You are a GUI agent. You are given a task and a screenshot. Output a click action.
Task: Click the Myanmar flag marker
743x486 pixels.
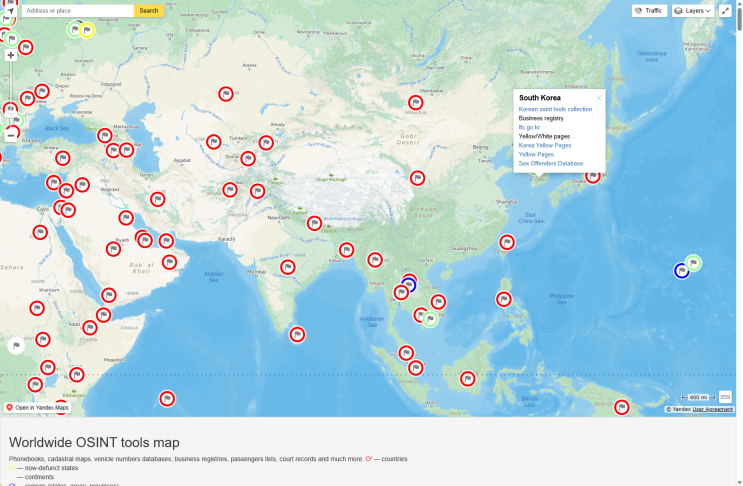[375, 260]
